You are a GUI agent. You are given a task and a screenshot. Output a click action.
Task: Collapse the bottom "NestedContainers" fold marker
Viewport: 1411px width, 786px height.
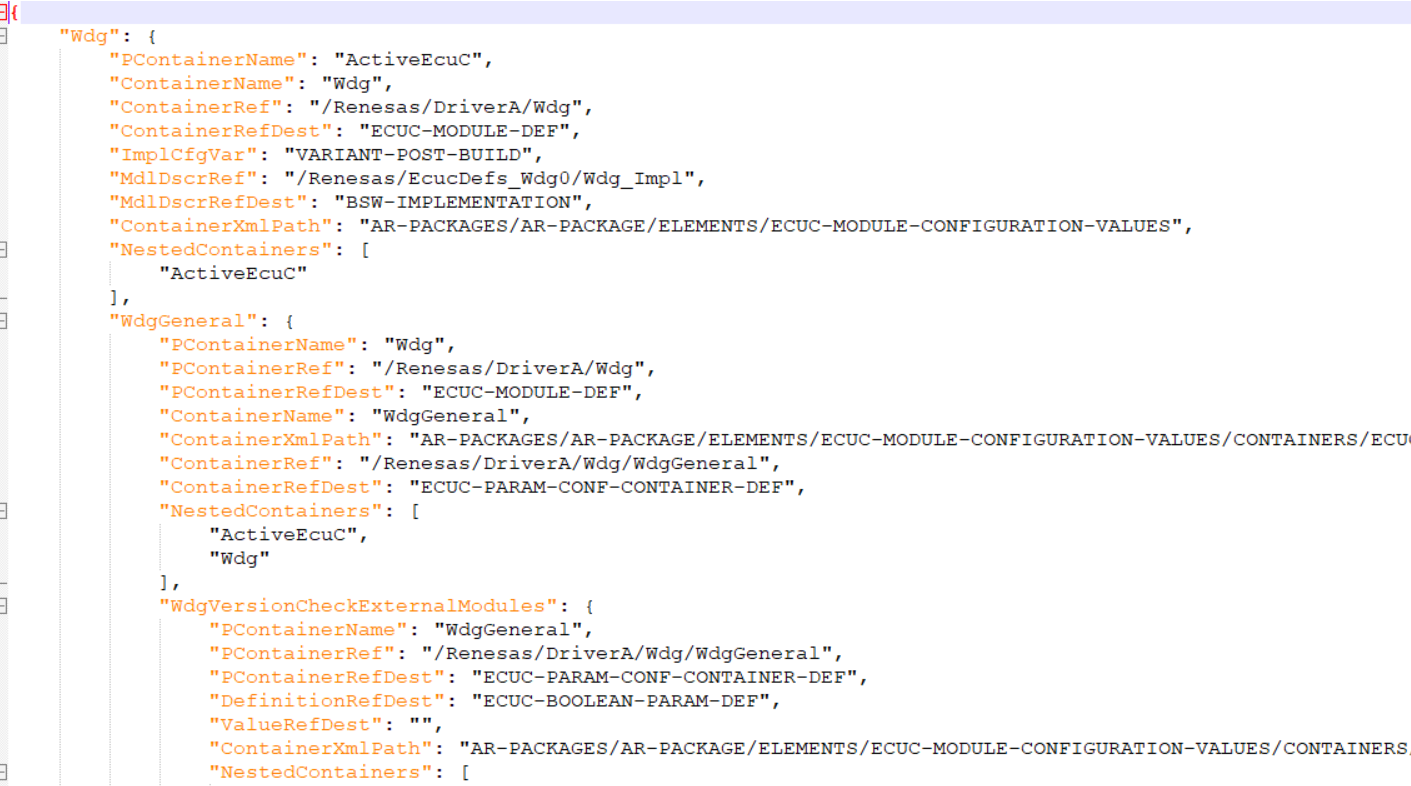(7, 771)
